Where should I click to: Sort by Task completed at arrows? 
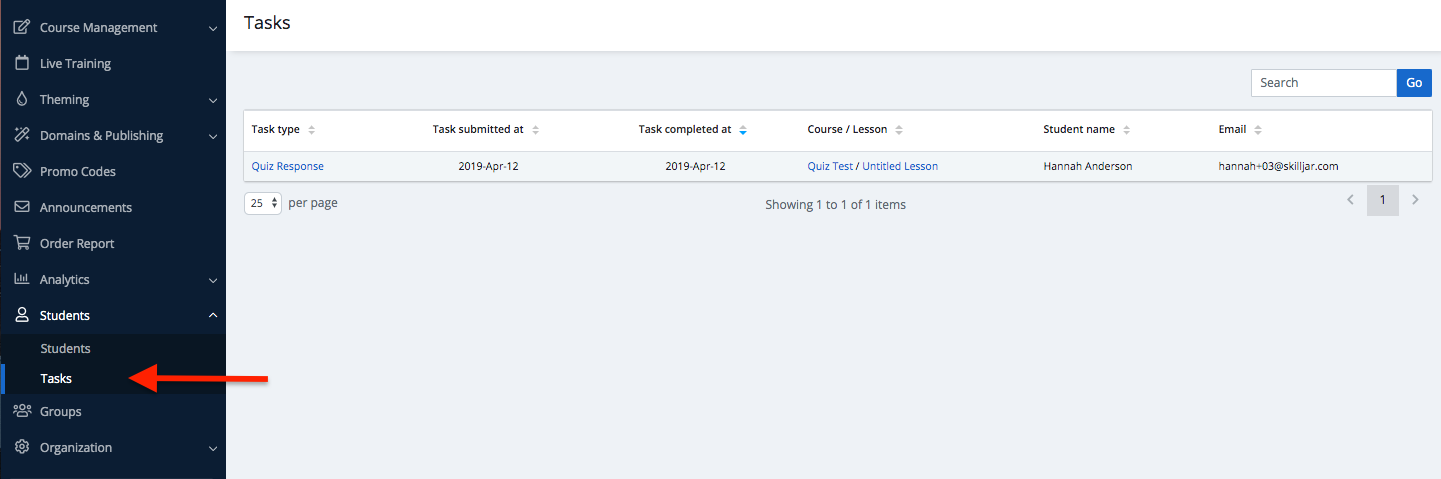(742, 130)
